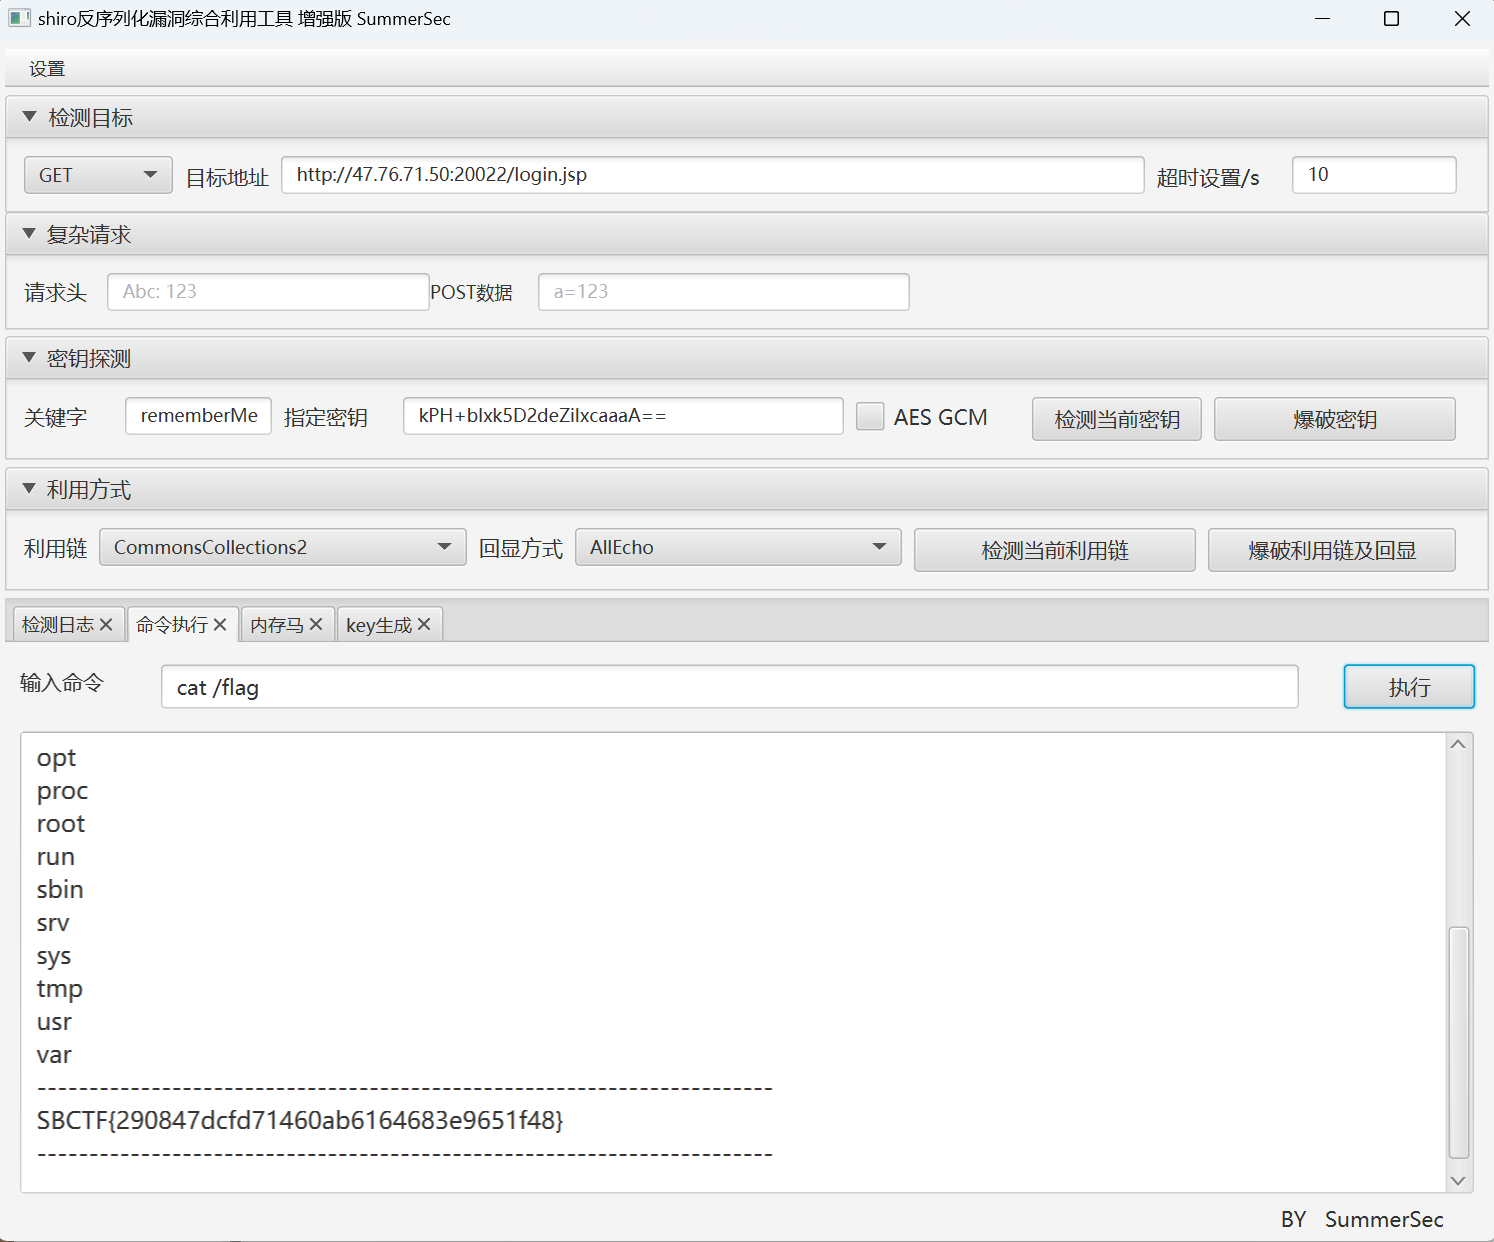Click the output scrollbar down arrow
1494x1242 pixels.
[x=1458, y=1181]
